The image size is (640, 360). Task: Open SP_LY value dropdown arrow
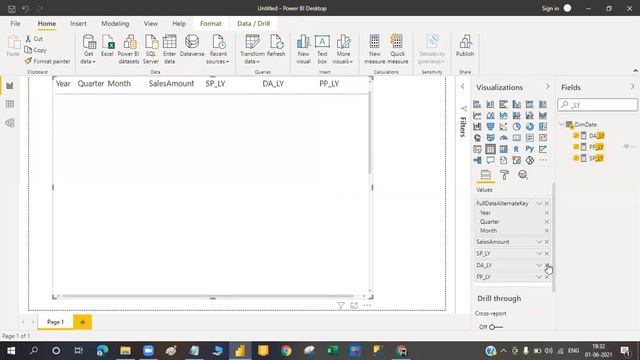click(539, 253)
